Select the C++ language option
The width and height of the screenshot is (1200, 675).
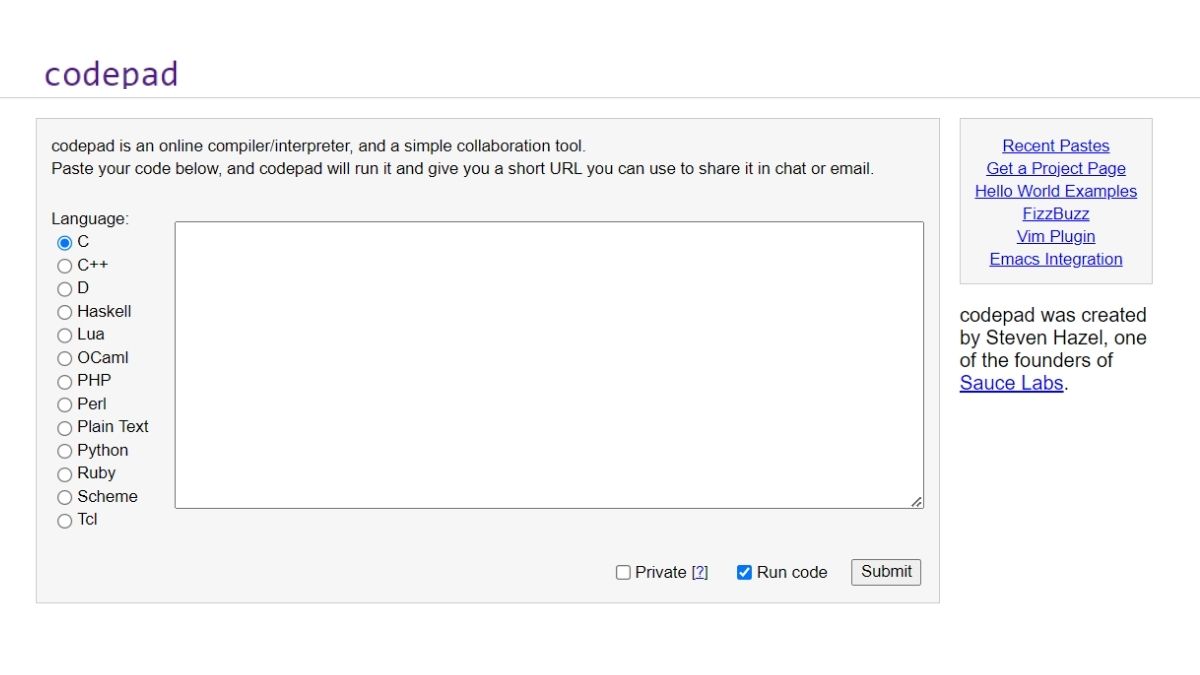(x=65, y=266)
